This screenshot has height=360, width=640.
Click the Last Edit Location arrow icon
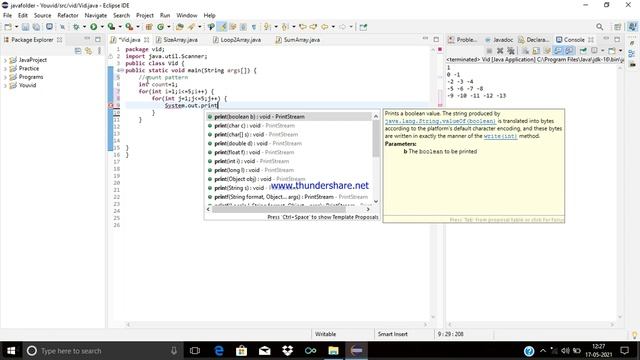pos(302,27)
